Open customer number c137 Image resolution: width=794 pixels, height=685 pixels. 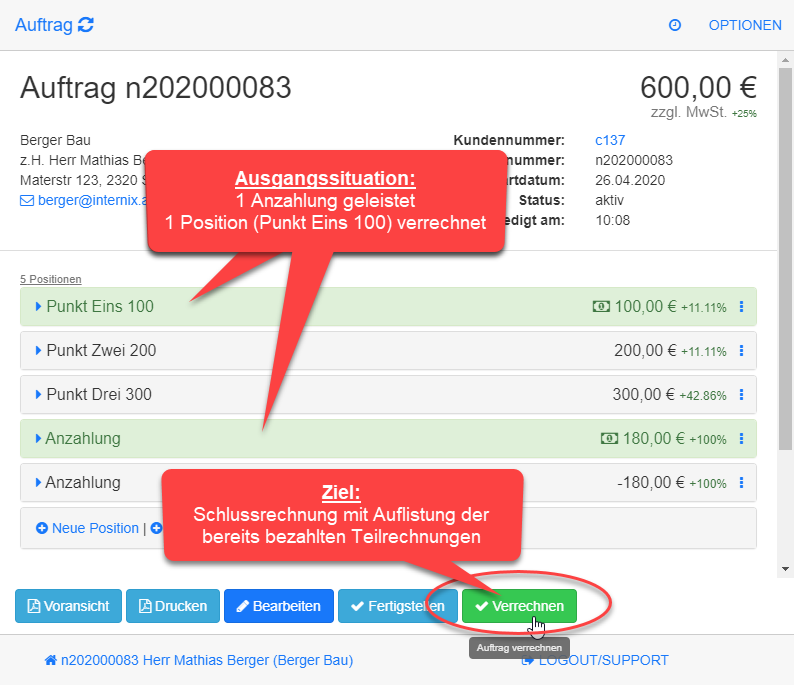[x=610, y=140]
